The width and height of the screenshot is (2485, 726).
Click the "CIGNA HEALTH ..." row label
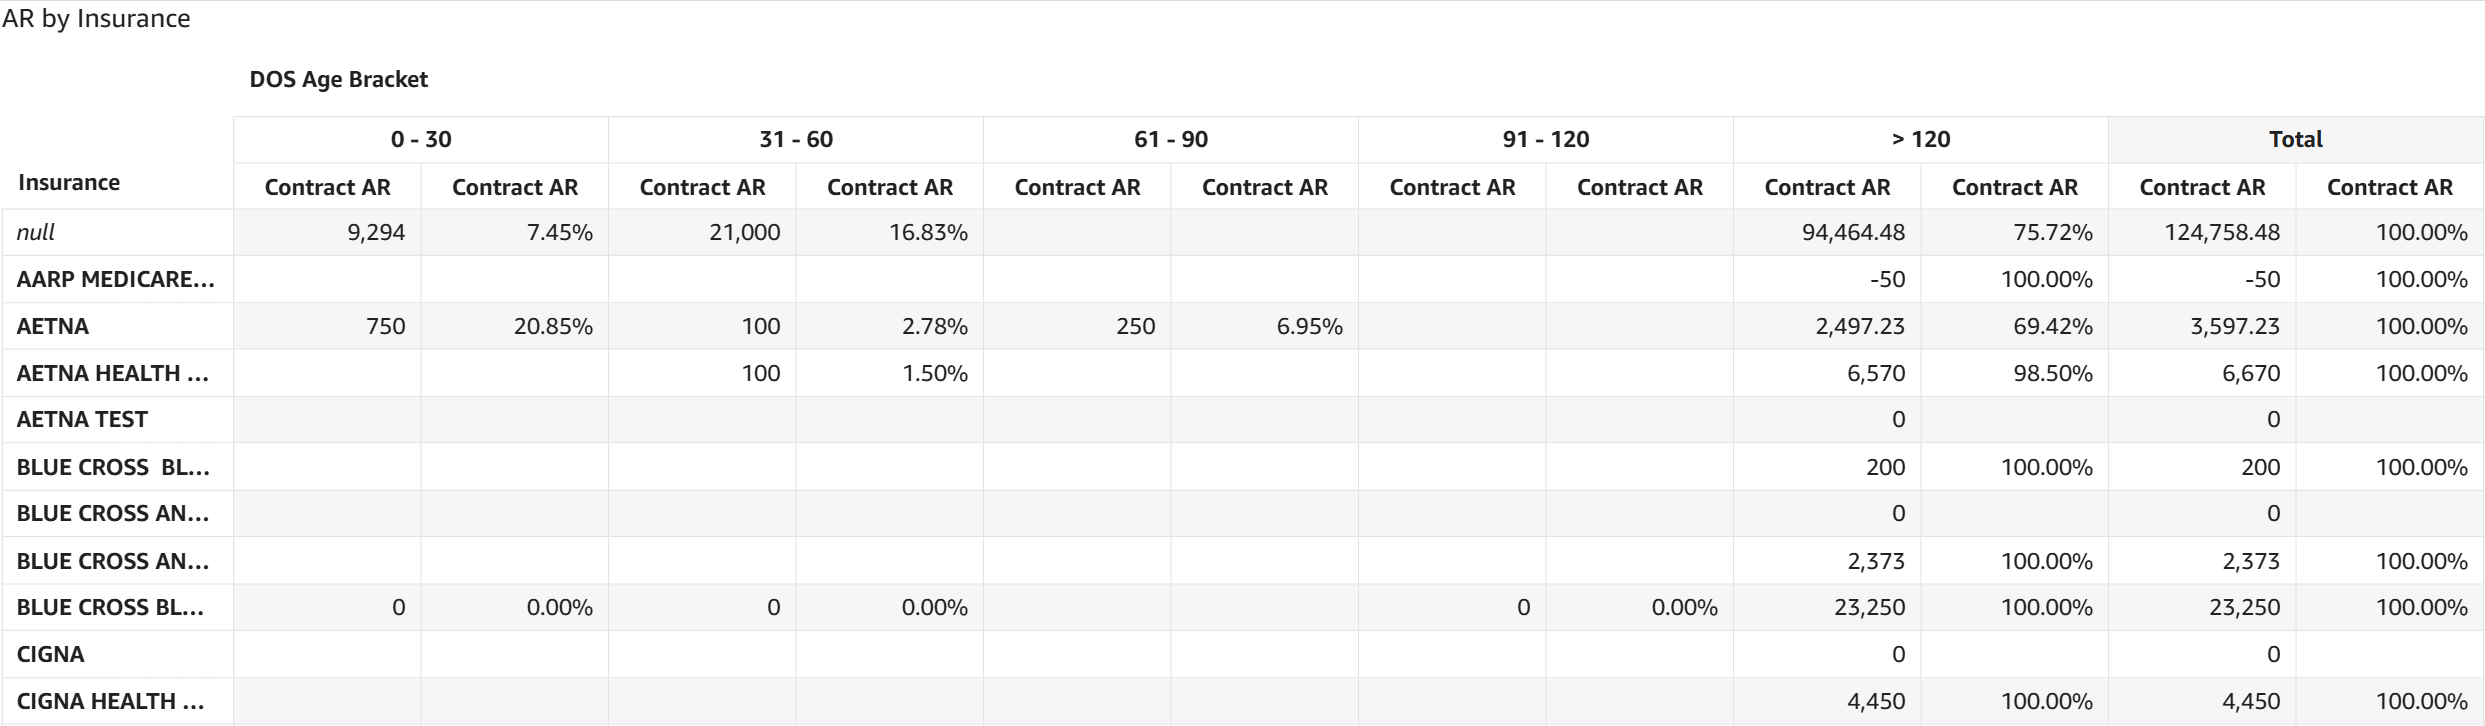click(110, 702)
